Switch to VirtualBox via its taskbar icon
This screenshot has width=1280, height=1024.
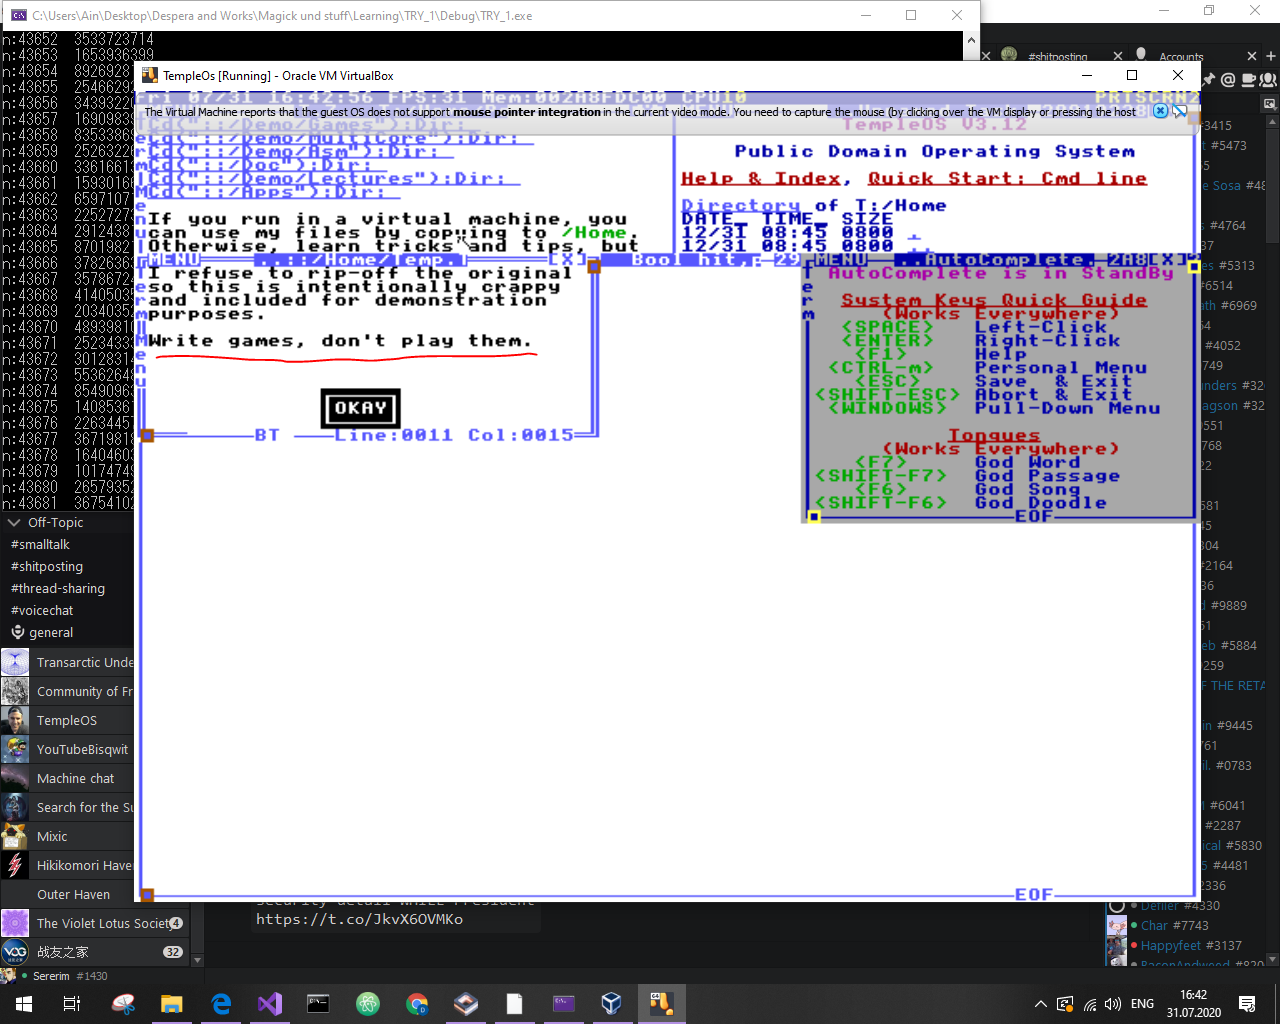[612, 1003]
